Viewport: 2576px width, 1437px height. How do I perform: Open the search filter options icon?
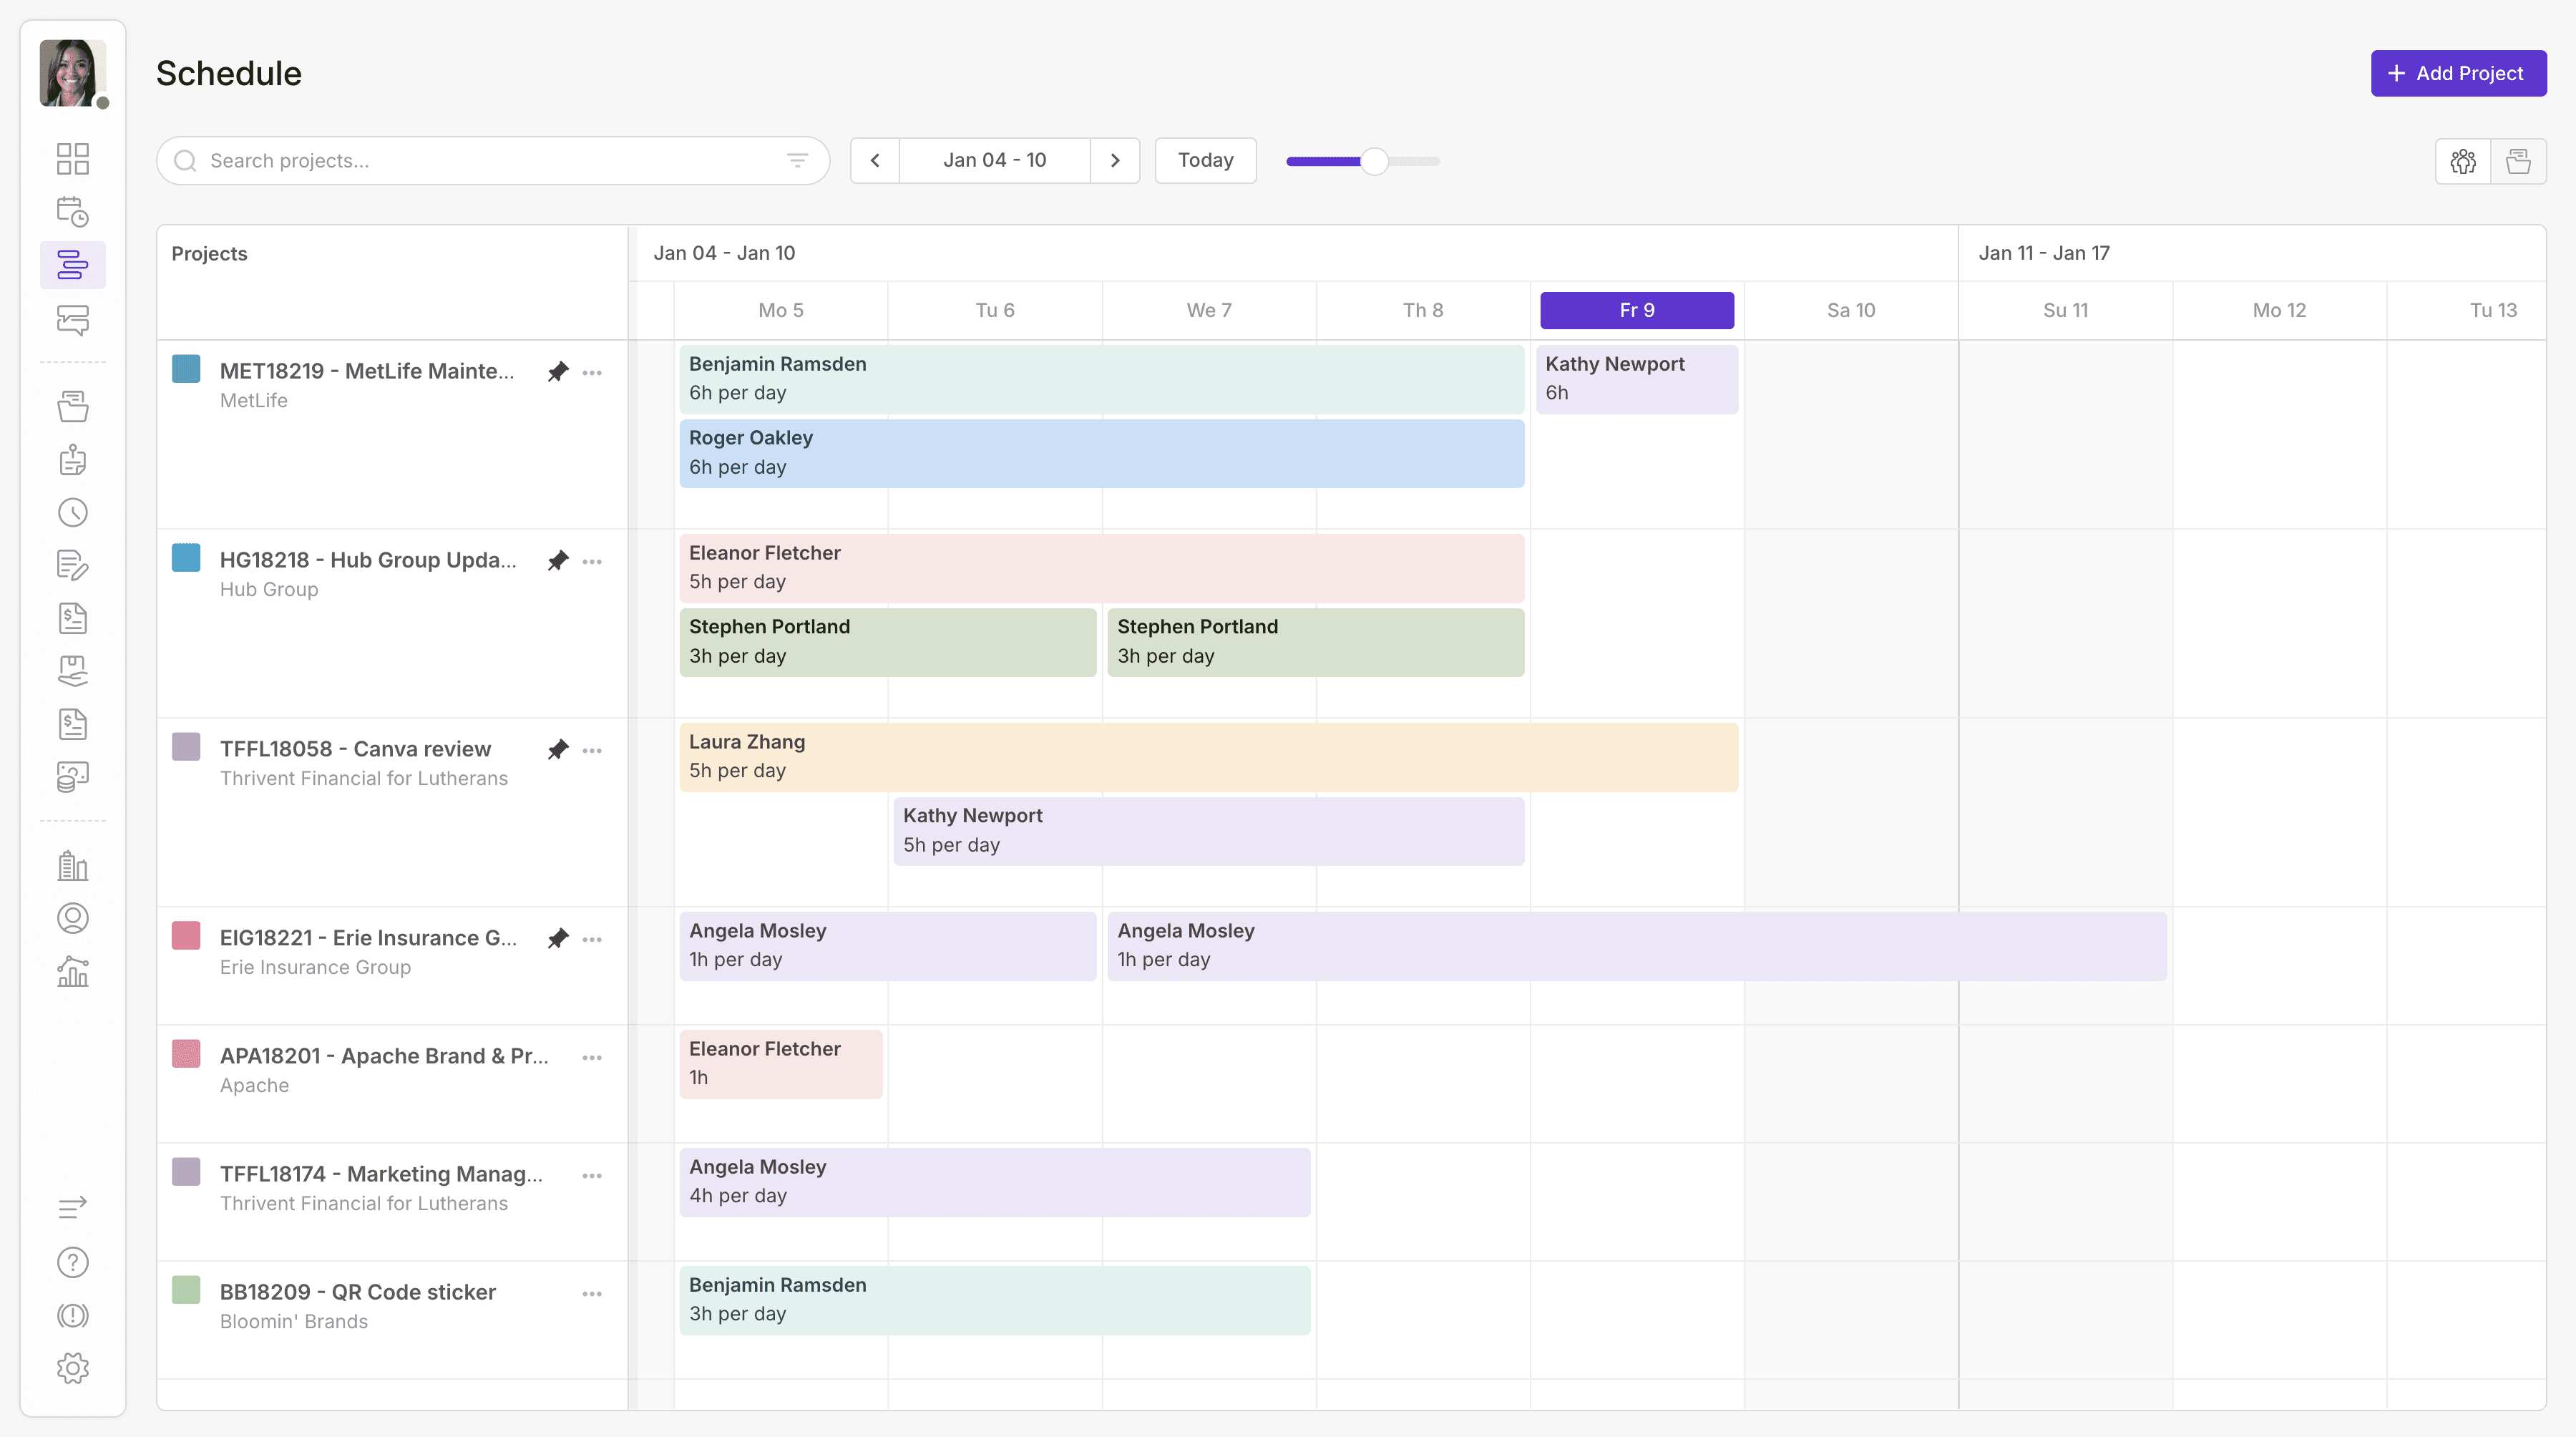click(x=797, y=161)
